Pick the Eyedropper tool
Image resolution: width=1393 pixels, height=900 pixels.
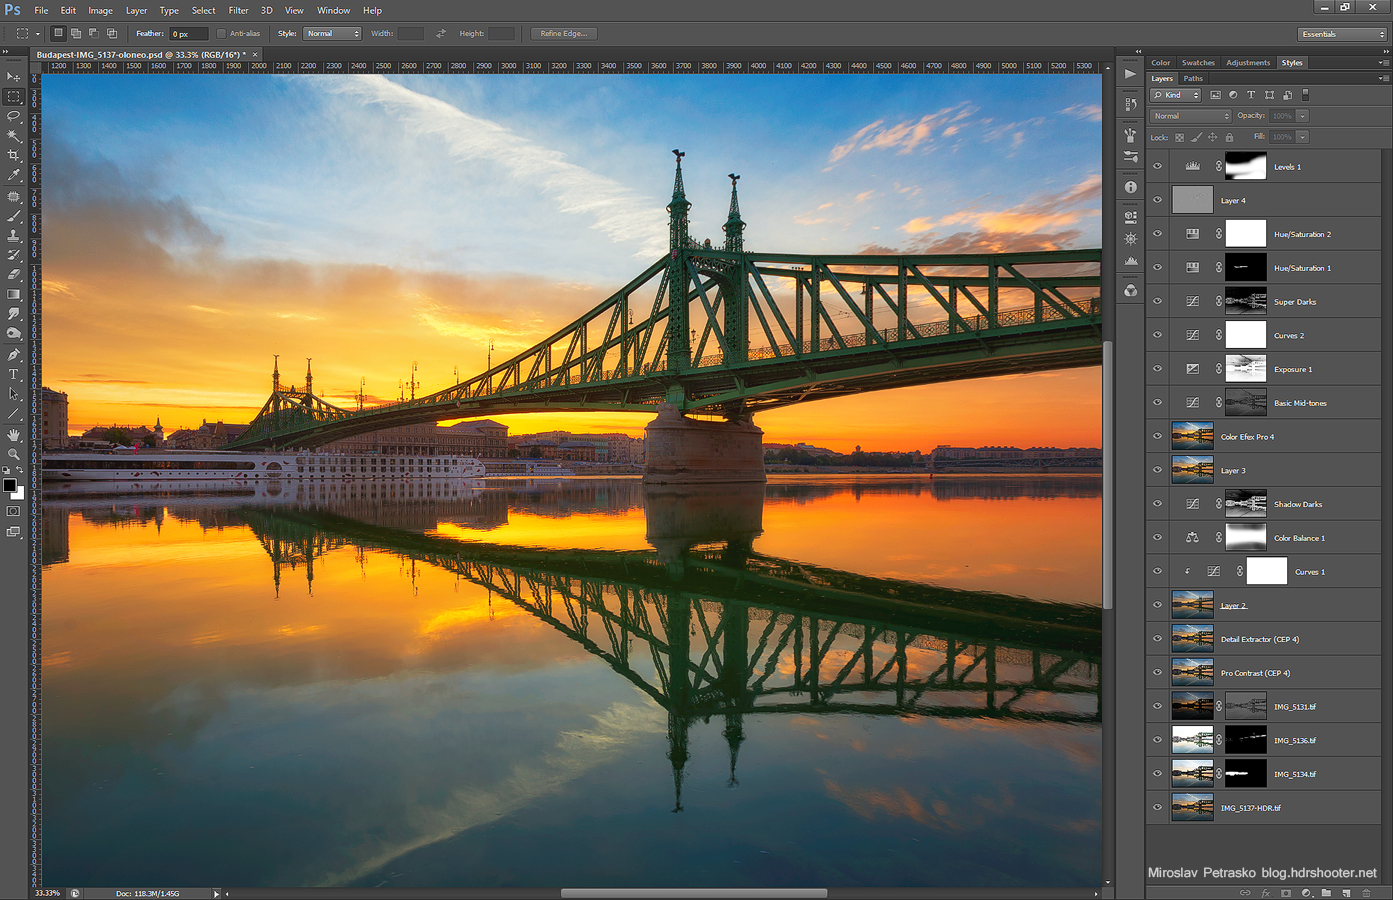[14, 176]
